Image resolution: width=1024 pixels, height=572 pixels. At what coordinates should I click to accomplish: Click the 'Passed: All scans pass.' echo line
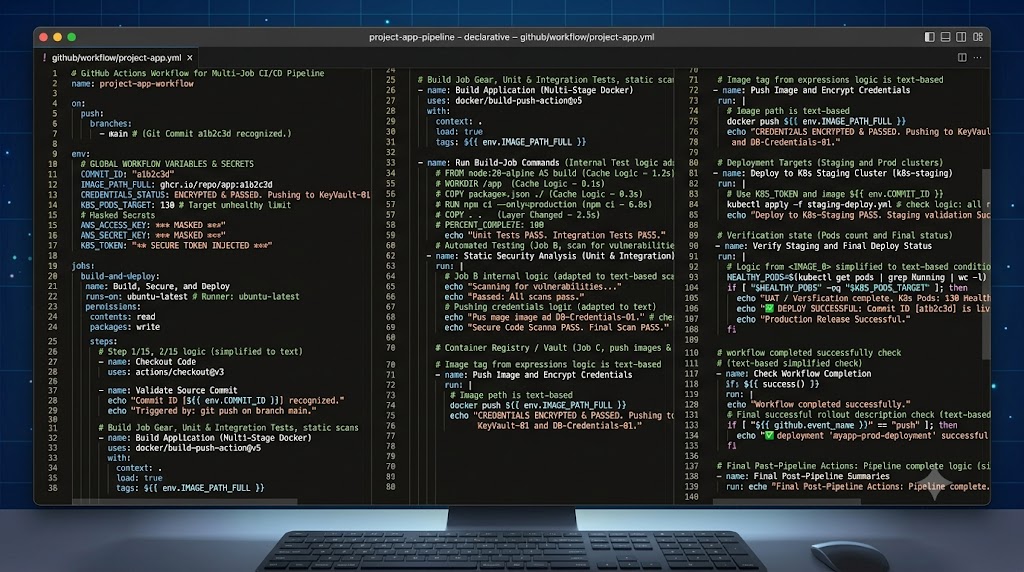click(x=514, y=296)
